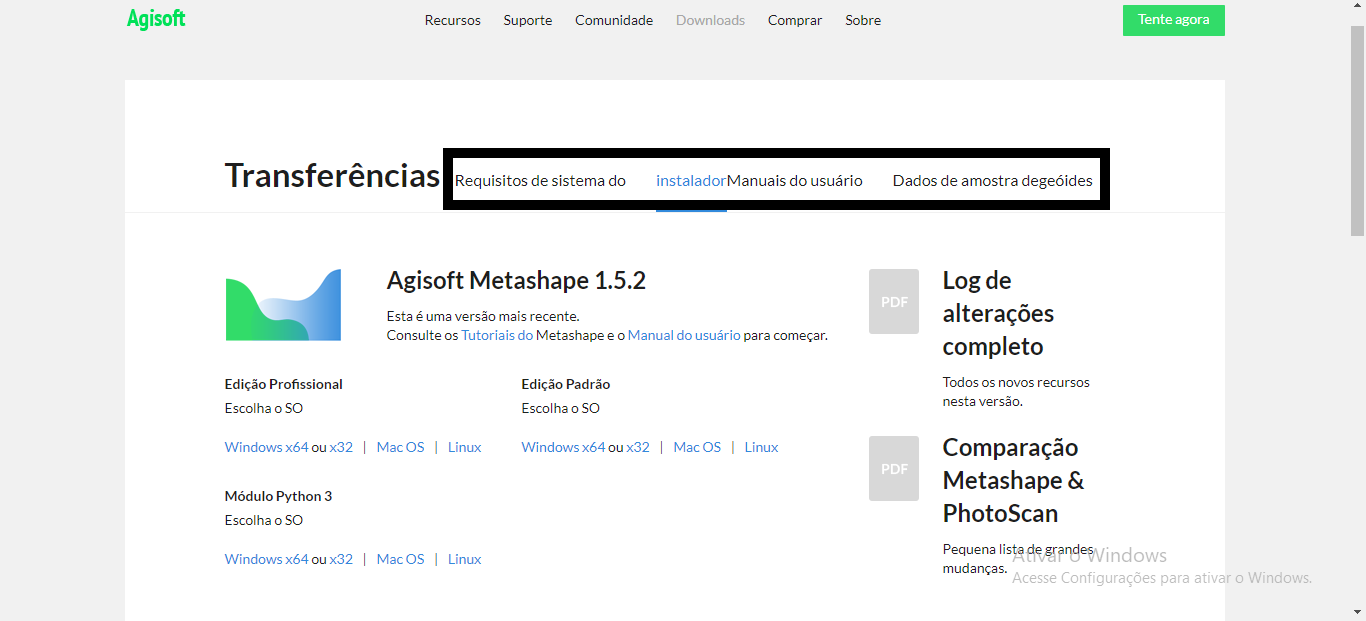Click the Edição Padrão label

pos(566,385)
